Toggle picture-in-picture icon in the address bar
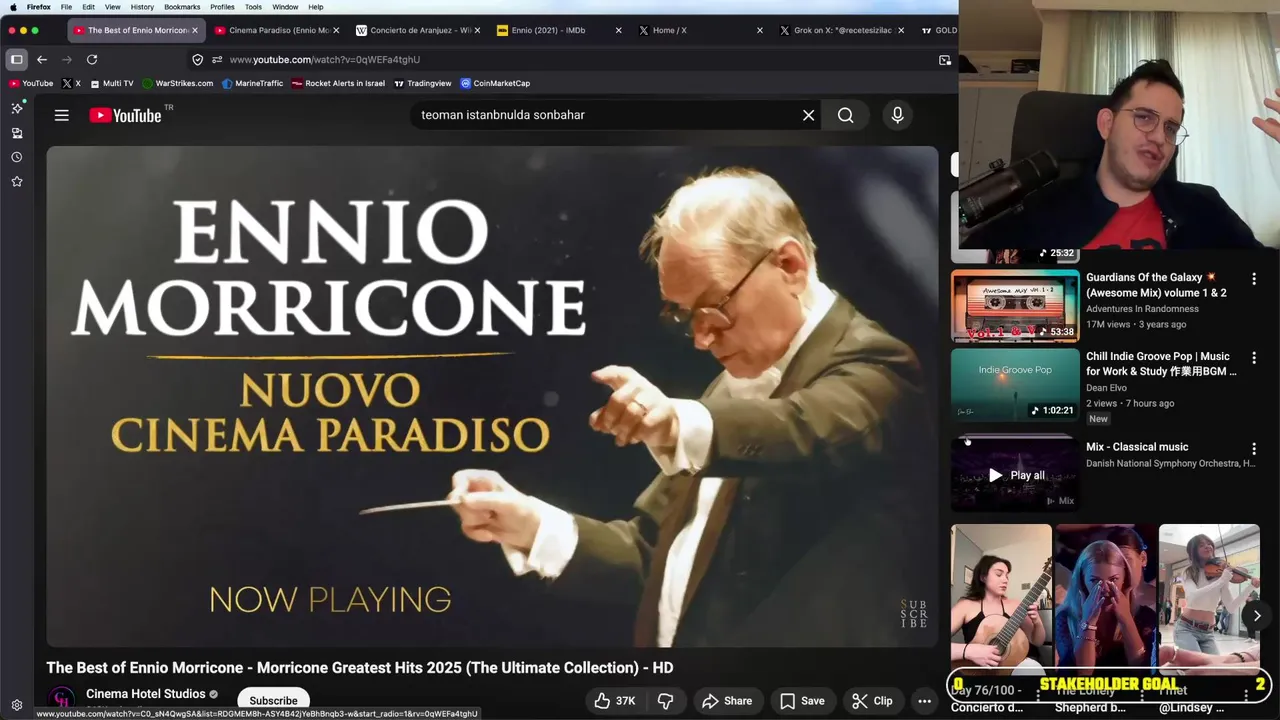The width and height of the screenshot is (1280, 720). pyautogui.click(x=945, y=60)
